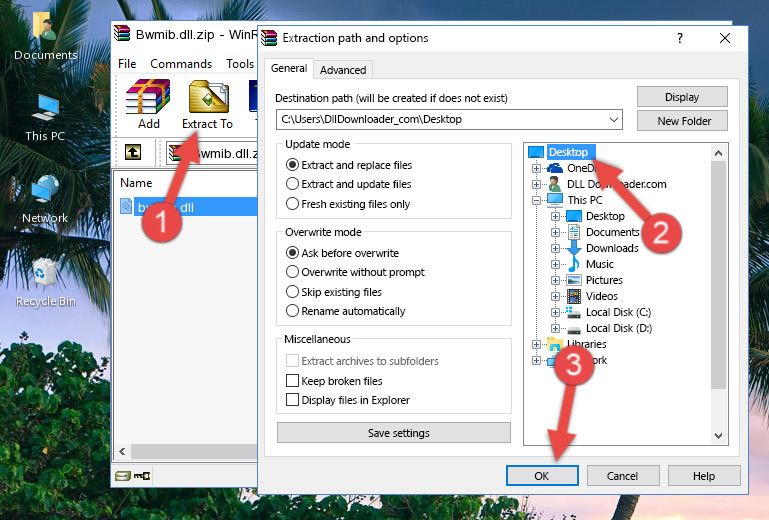
Task: Select Rename automatically option
Action: [x=292, y=311]
